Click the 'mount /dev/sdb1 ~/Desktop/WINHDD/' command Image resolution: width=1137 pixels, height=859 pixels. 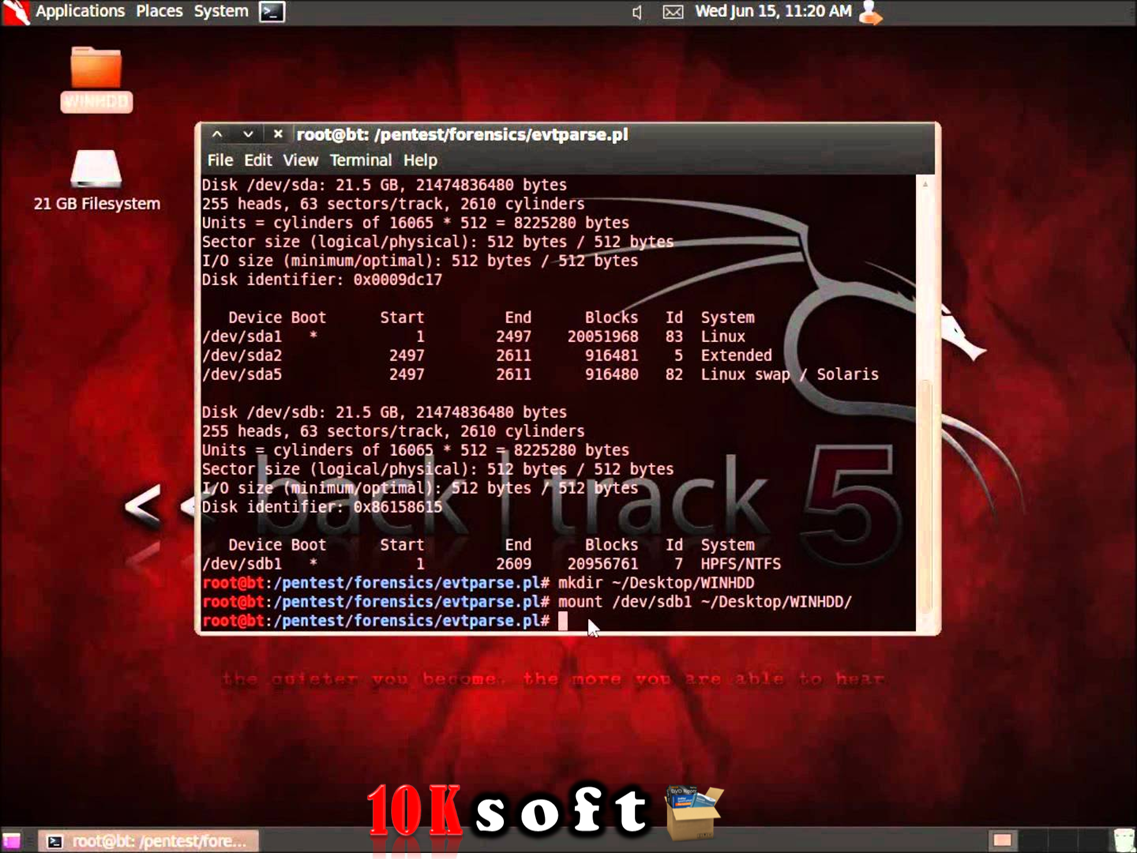705,602
